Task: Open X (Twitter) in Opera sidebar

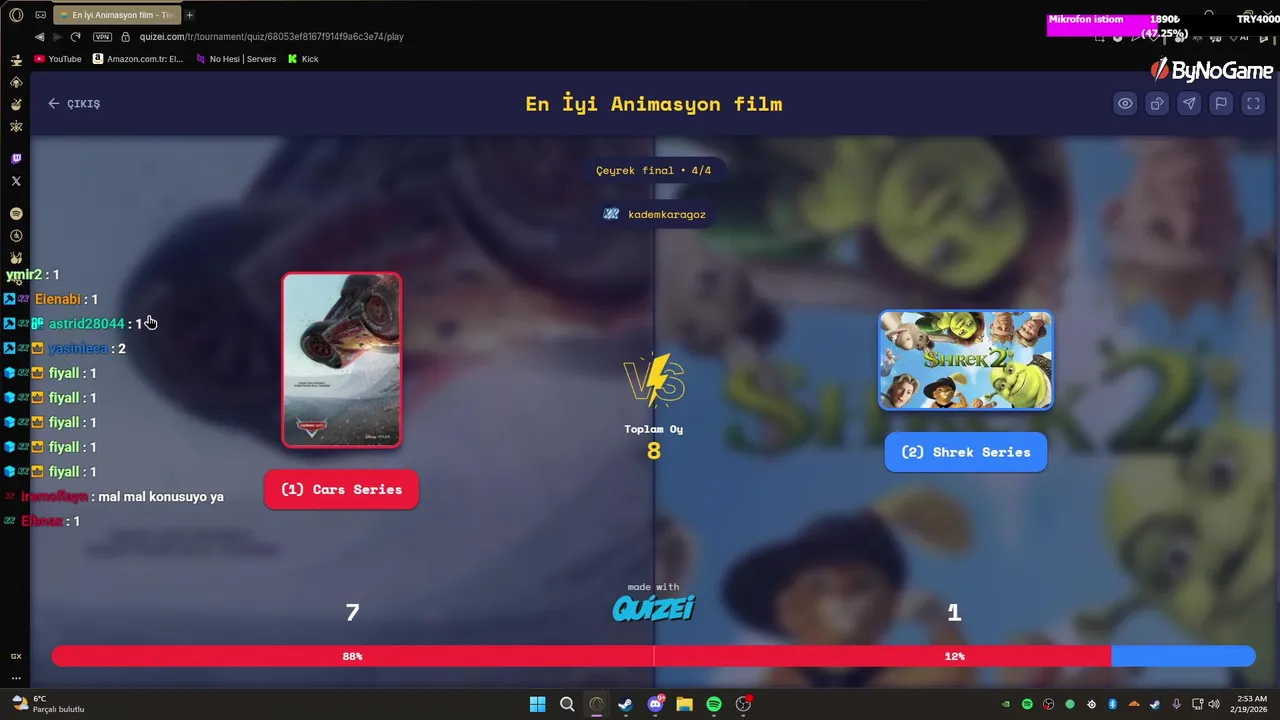Action: click(16, 181)
